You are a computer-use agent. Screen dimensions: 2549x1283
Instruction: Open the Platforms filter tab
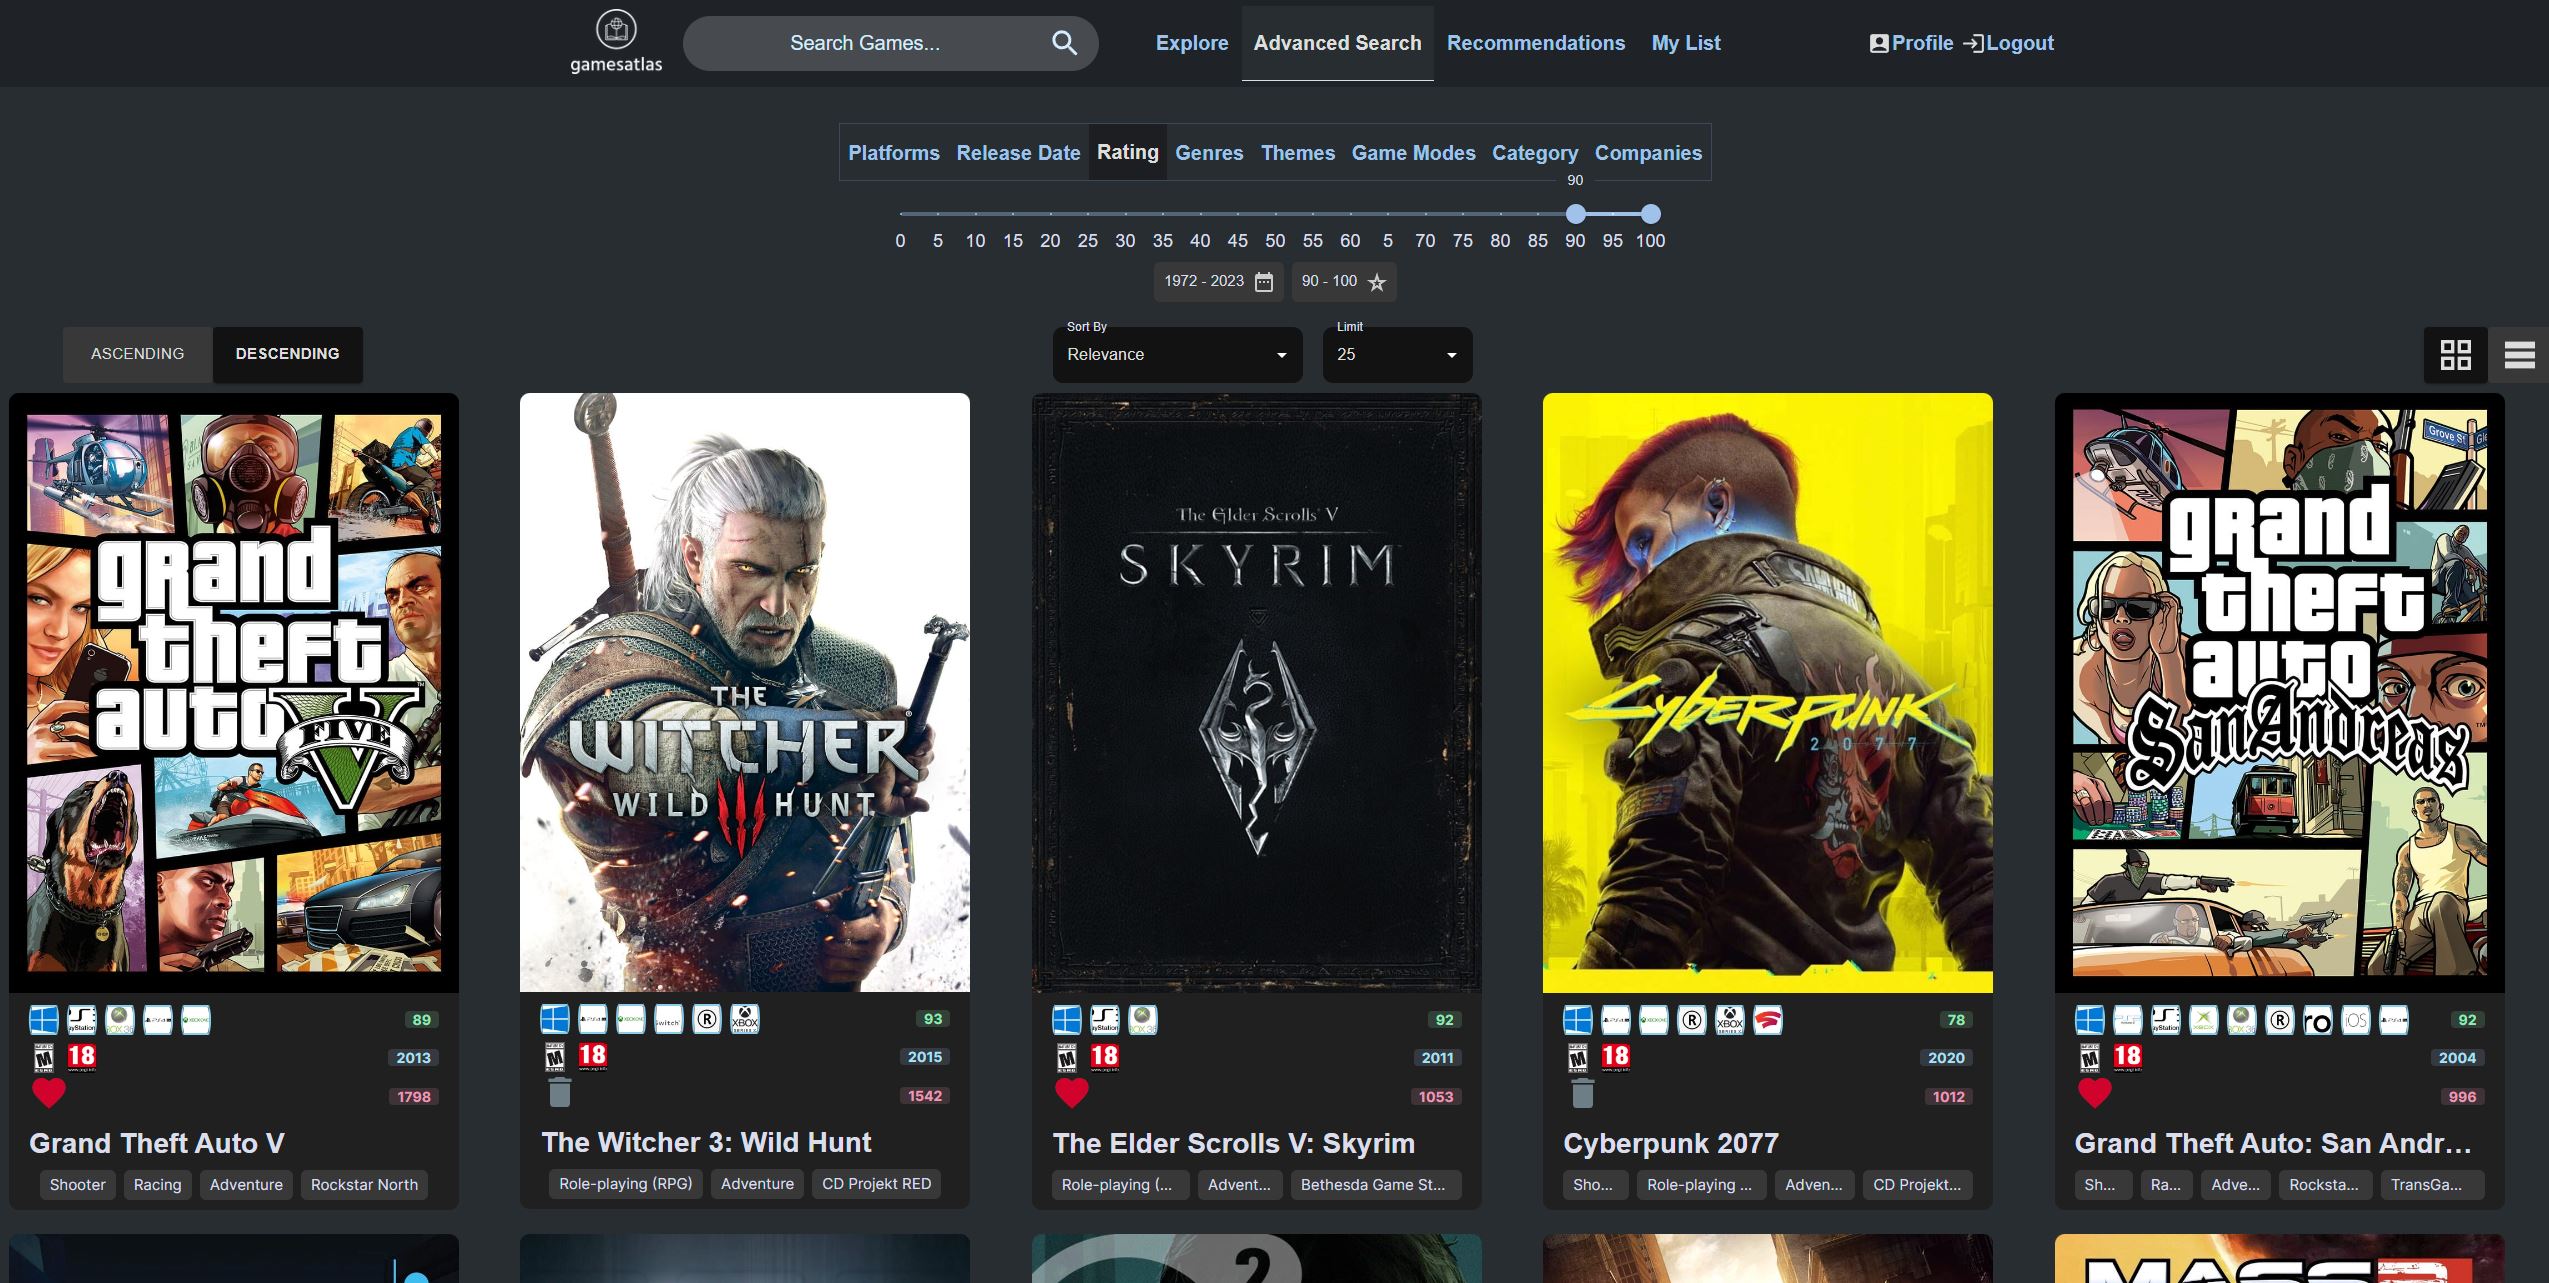(x=893, y=153)
